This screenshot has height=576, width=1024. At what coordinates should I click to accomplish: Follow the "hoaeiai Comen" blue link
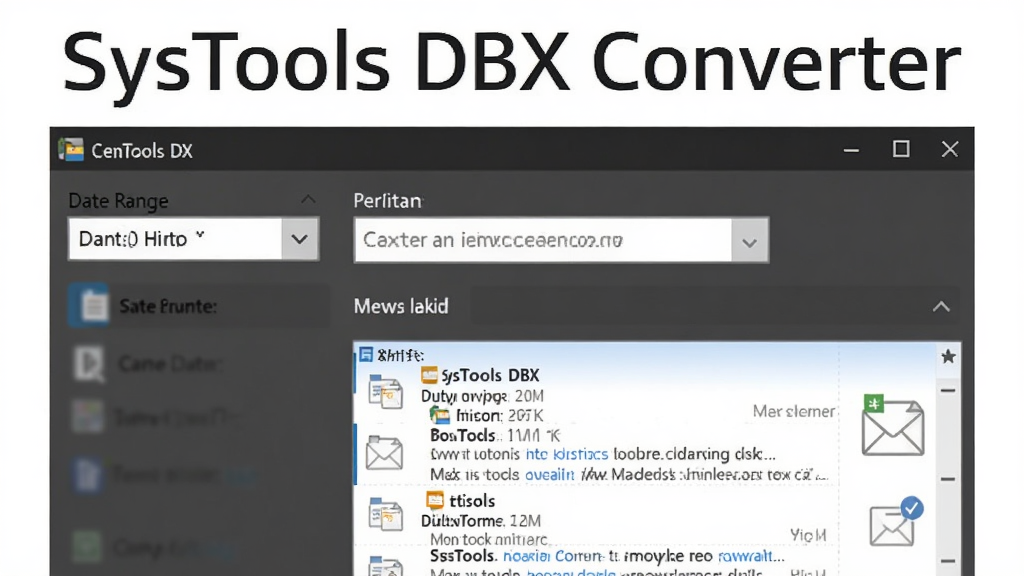click(x=552, y=556)
